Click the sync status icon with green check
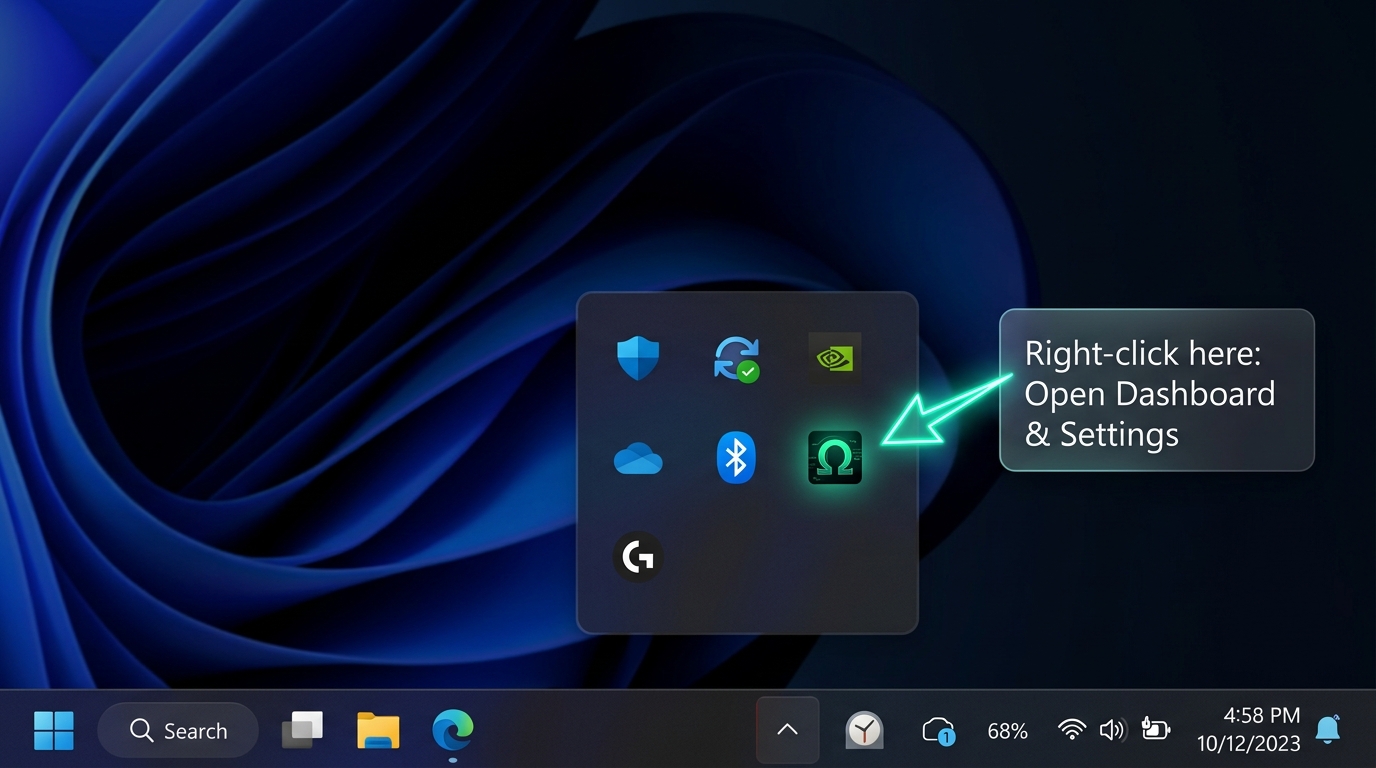The height and width of the screenshot is (768, 1376). pyautogui.click(x=737, y=359)
